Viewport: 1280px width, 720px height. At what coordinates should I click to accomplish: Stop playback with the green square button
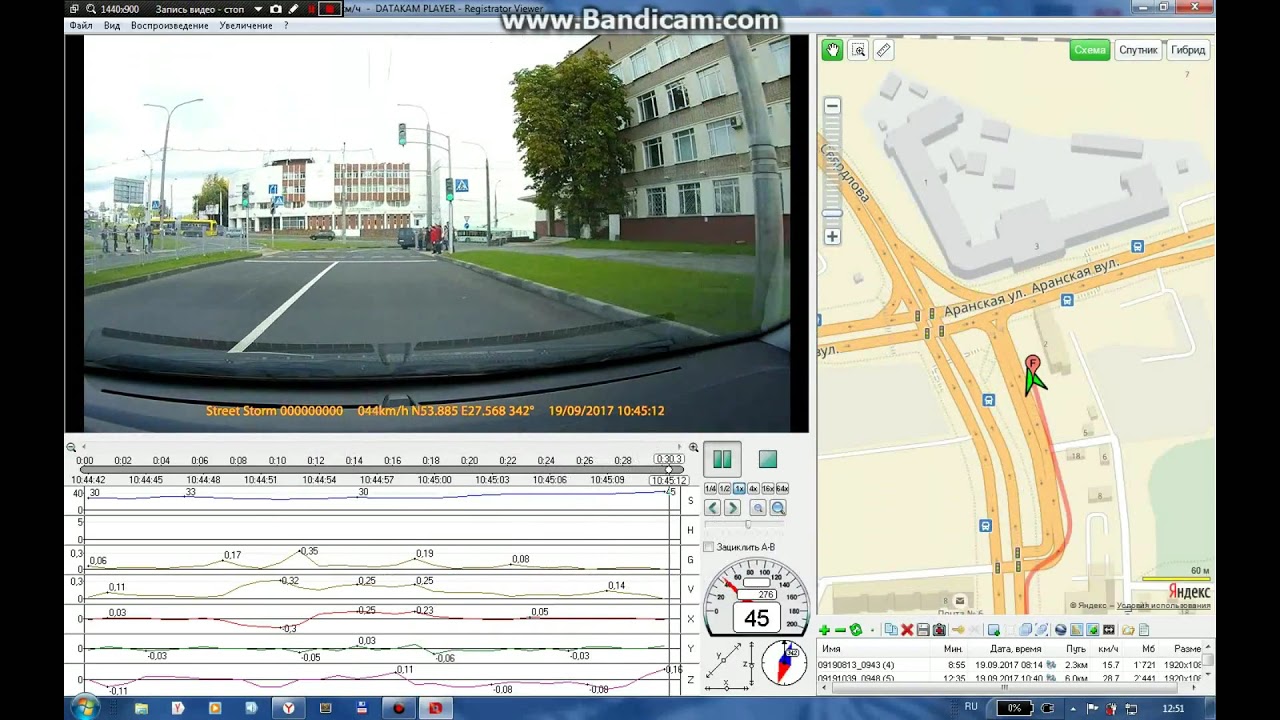768,459
